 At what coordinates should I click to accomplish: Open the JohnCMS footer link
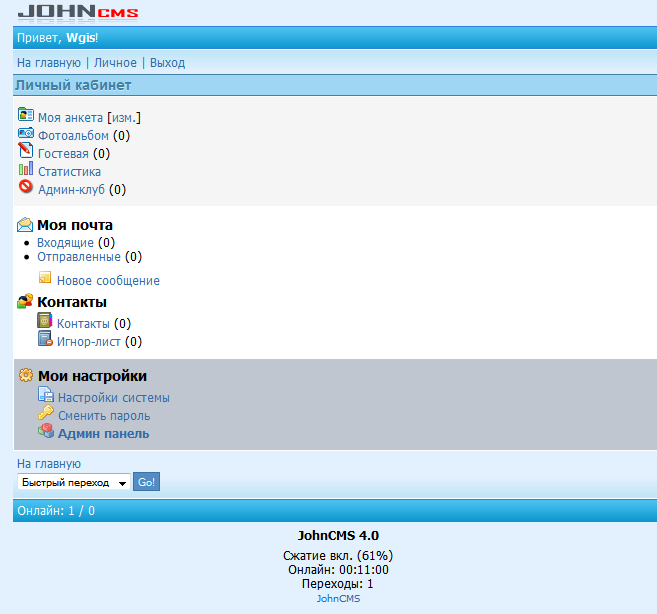[x=338, y=598]
